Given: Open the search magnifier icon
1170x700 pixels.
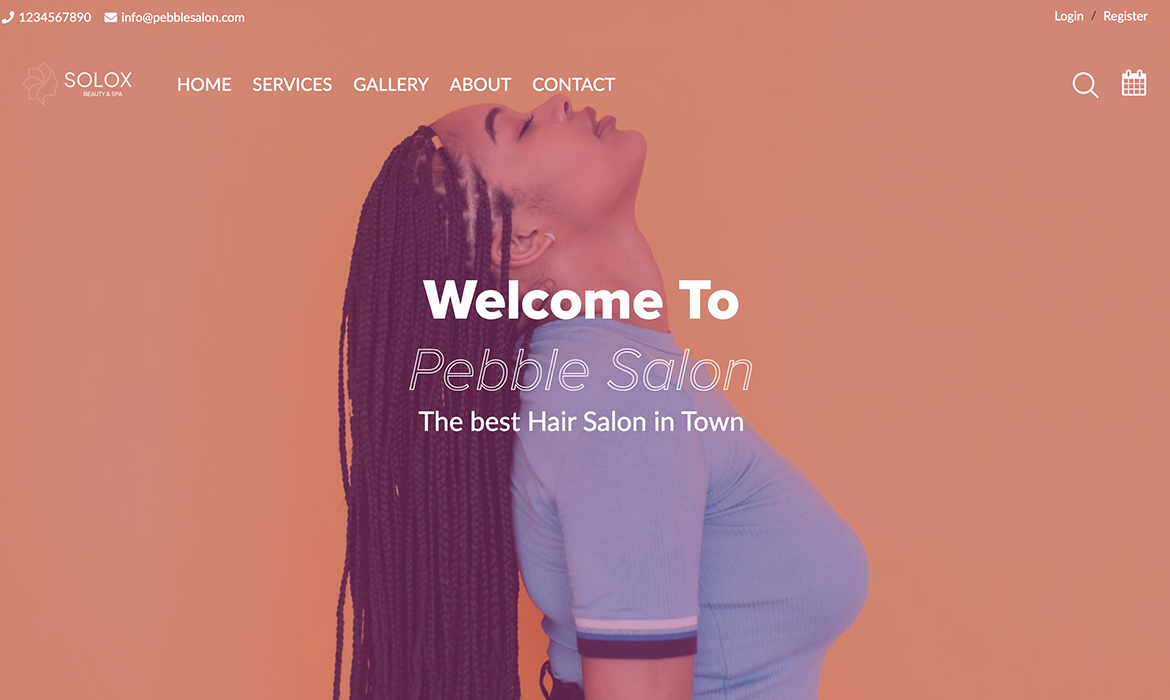Looking at the screenshot, I should click(x=1085, y=85).
